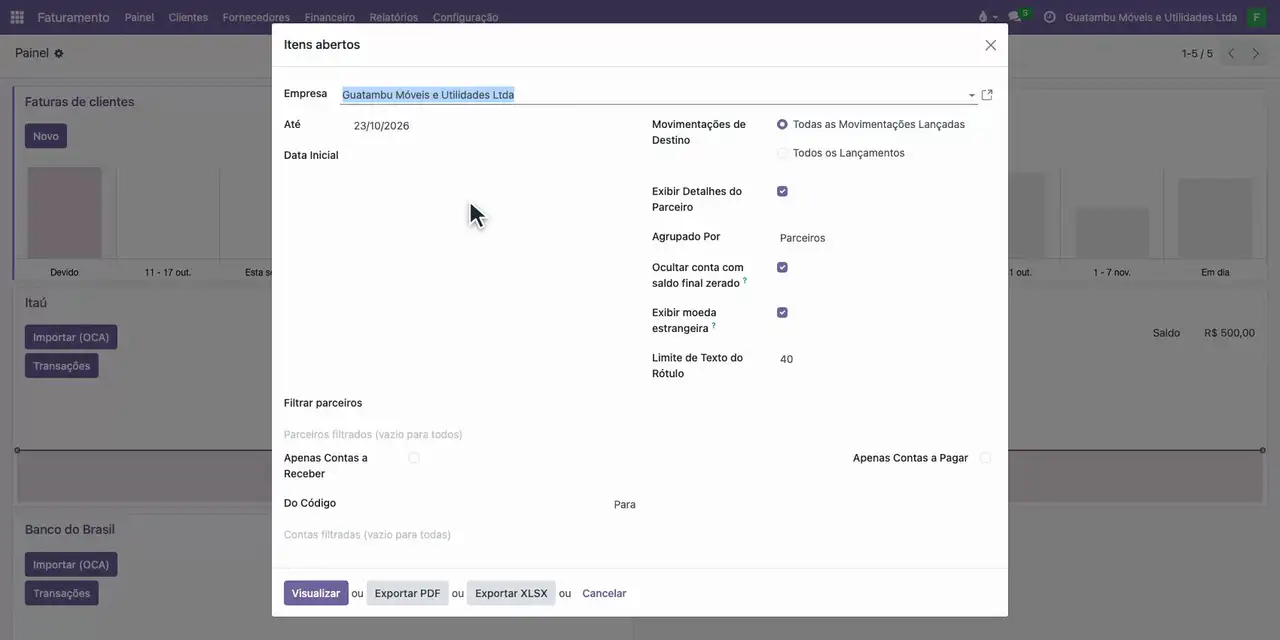Cancel the dialog with Cancelar
The image size is (1280, 640).
604,593
